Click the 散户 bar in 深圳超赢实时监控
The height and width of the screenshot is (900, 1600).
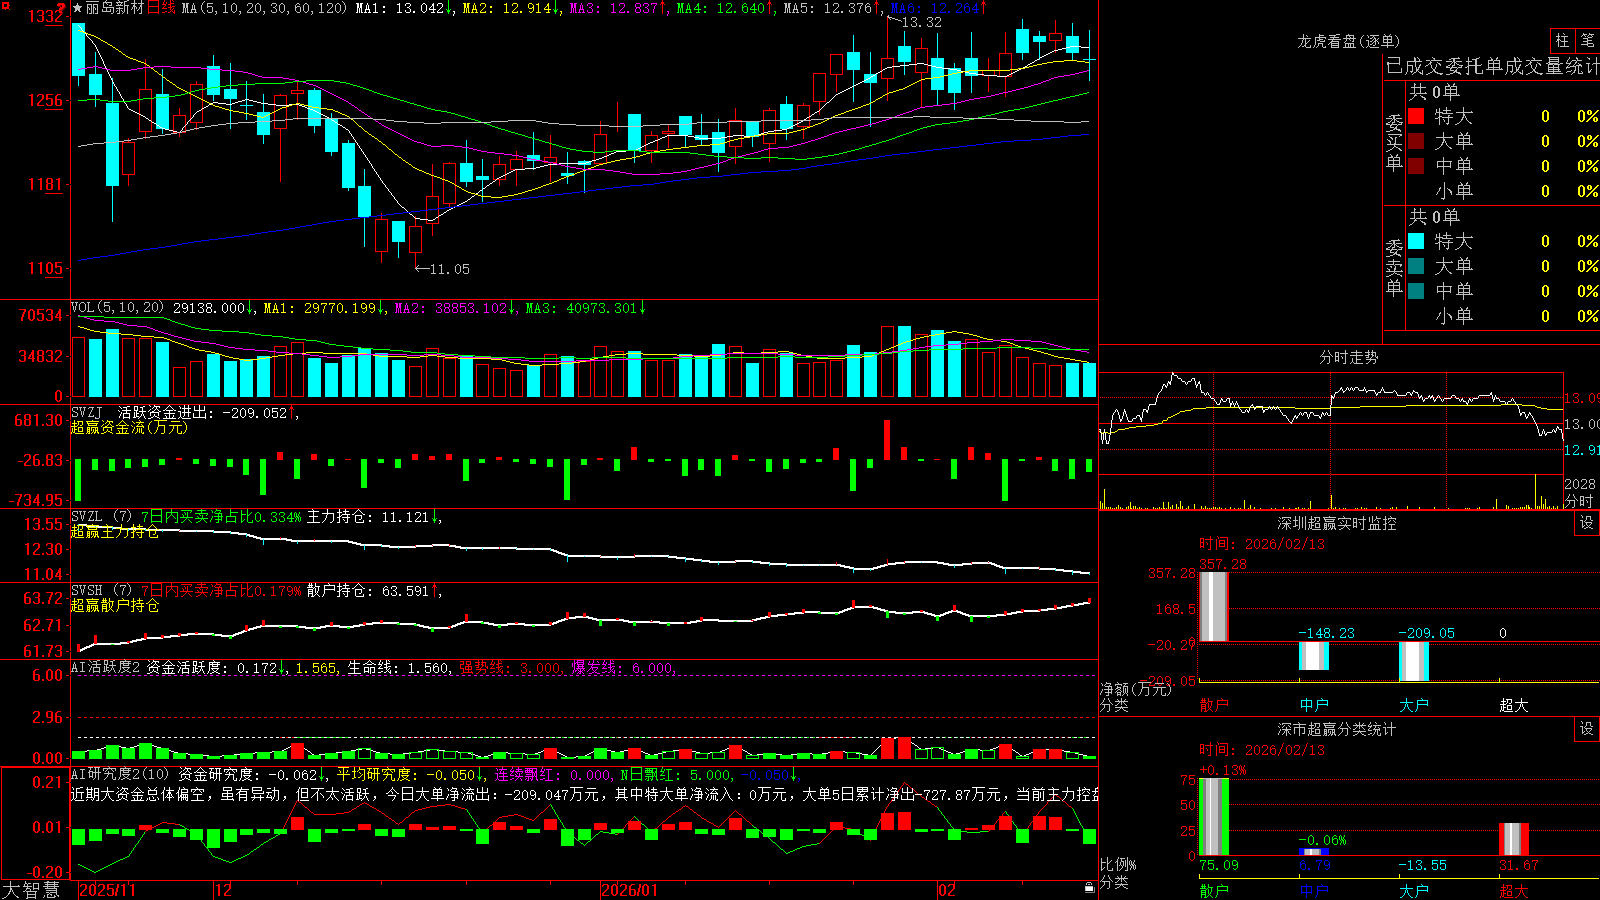point(1214,606)
